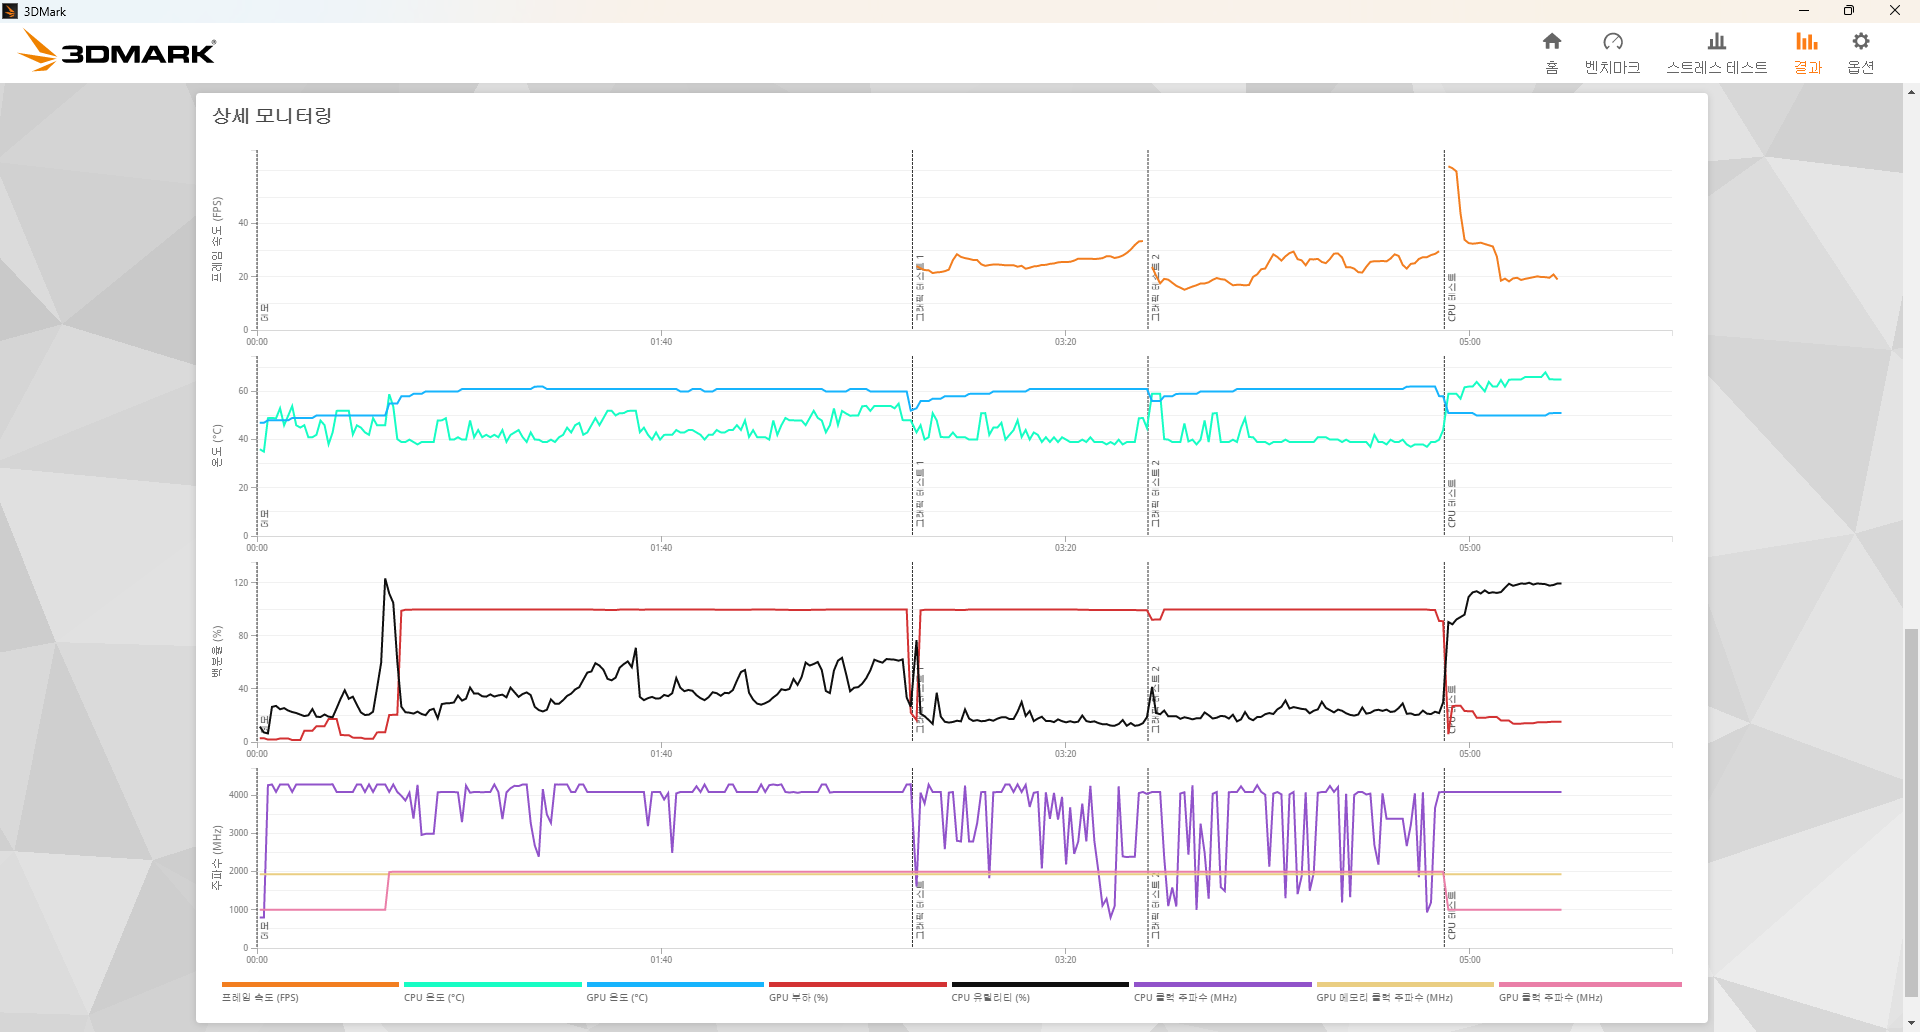This screenshot has width=1920, height=1032.
Task: Click the 결과 tab label
Action: 1806,67
